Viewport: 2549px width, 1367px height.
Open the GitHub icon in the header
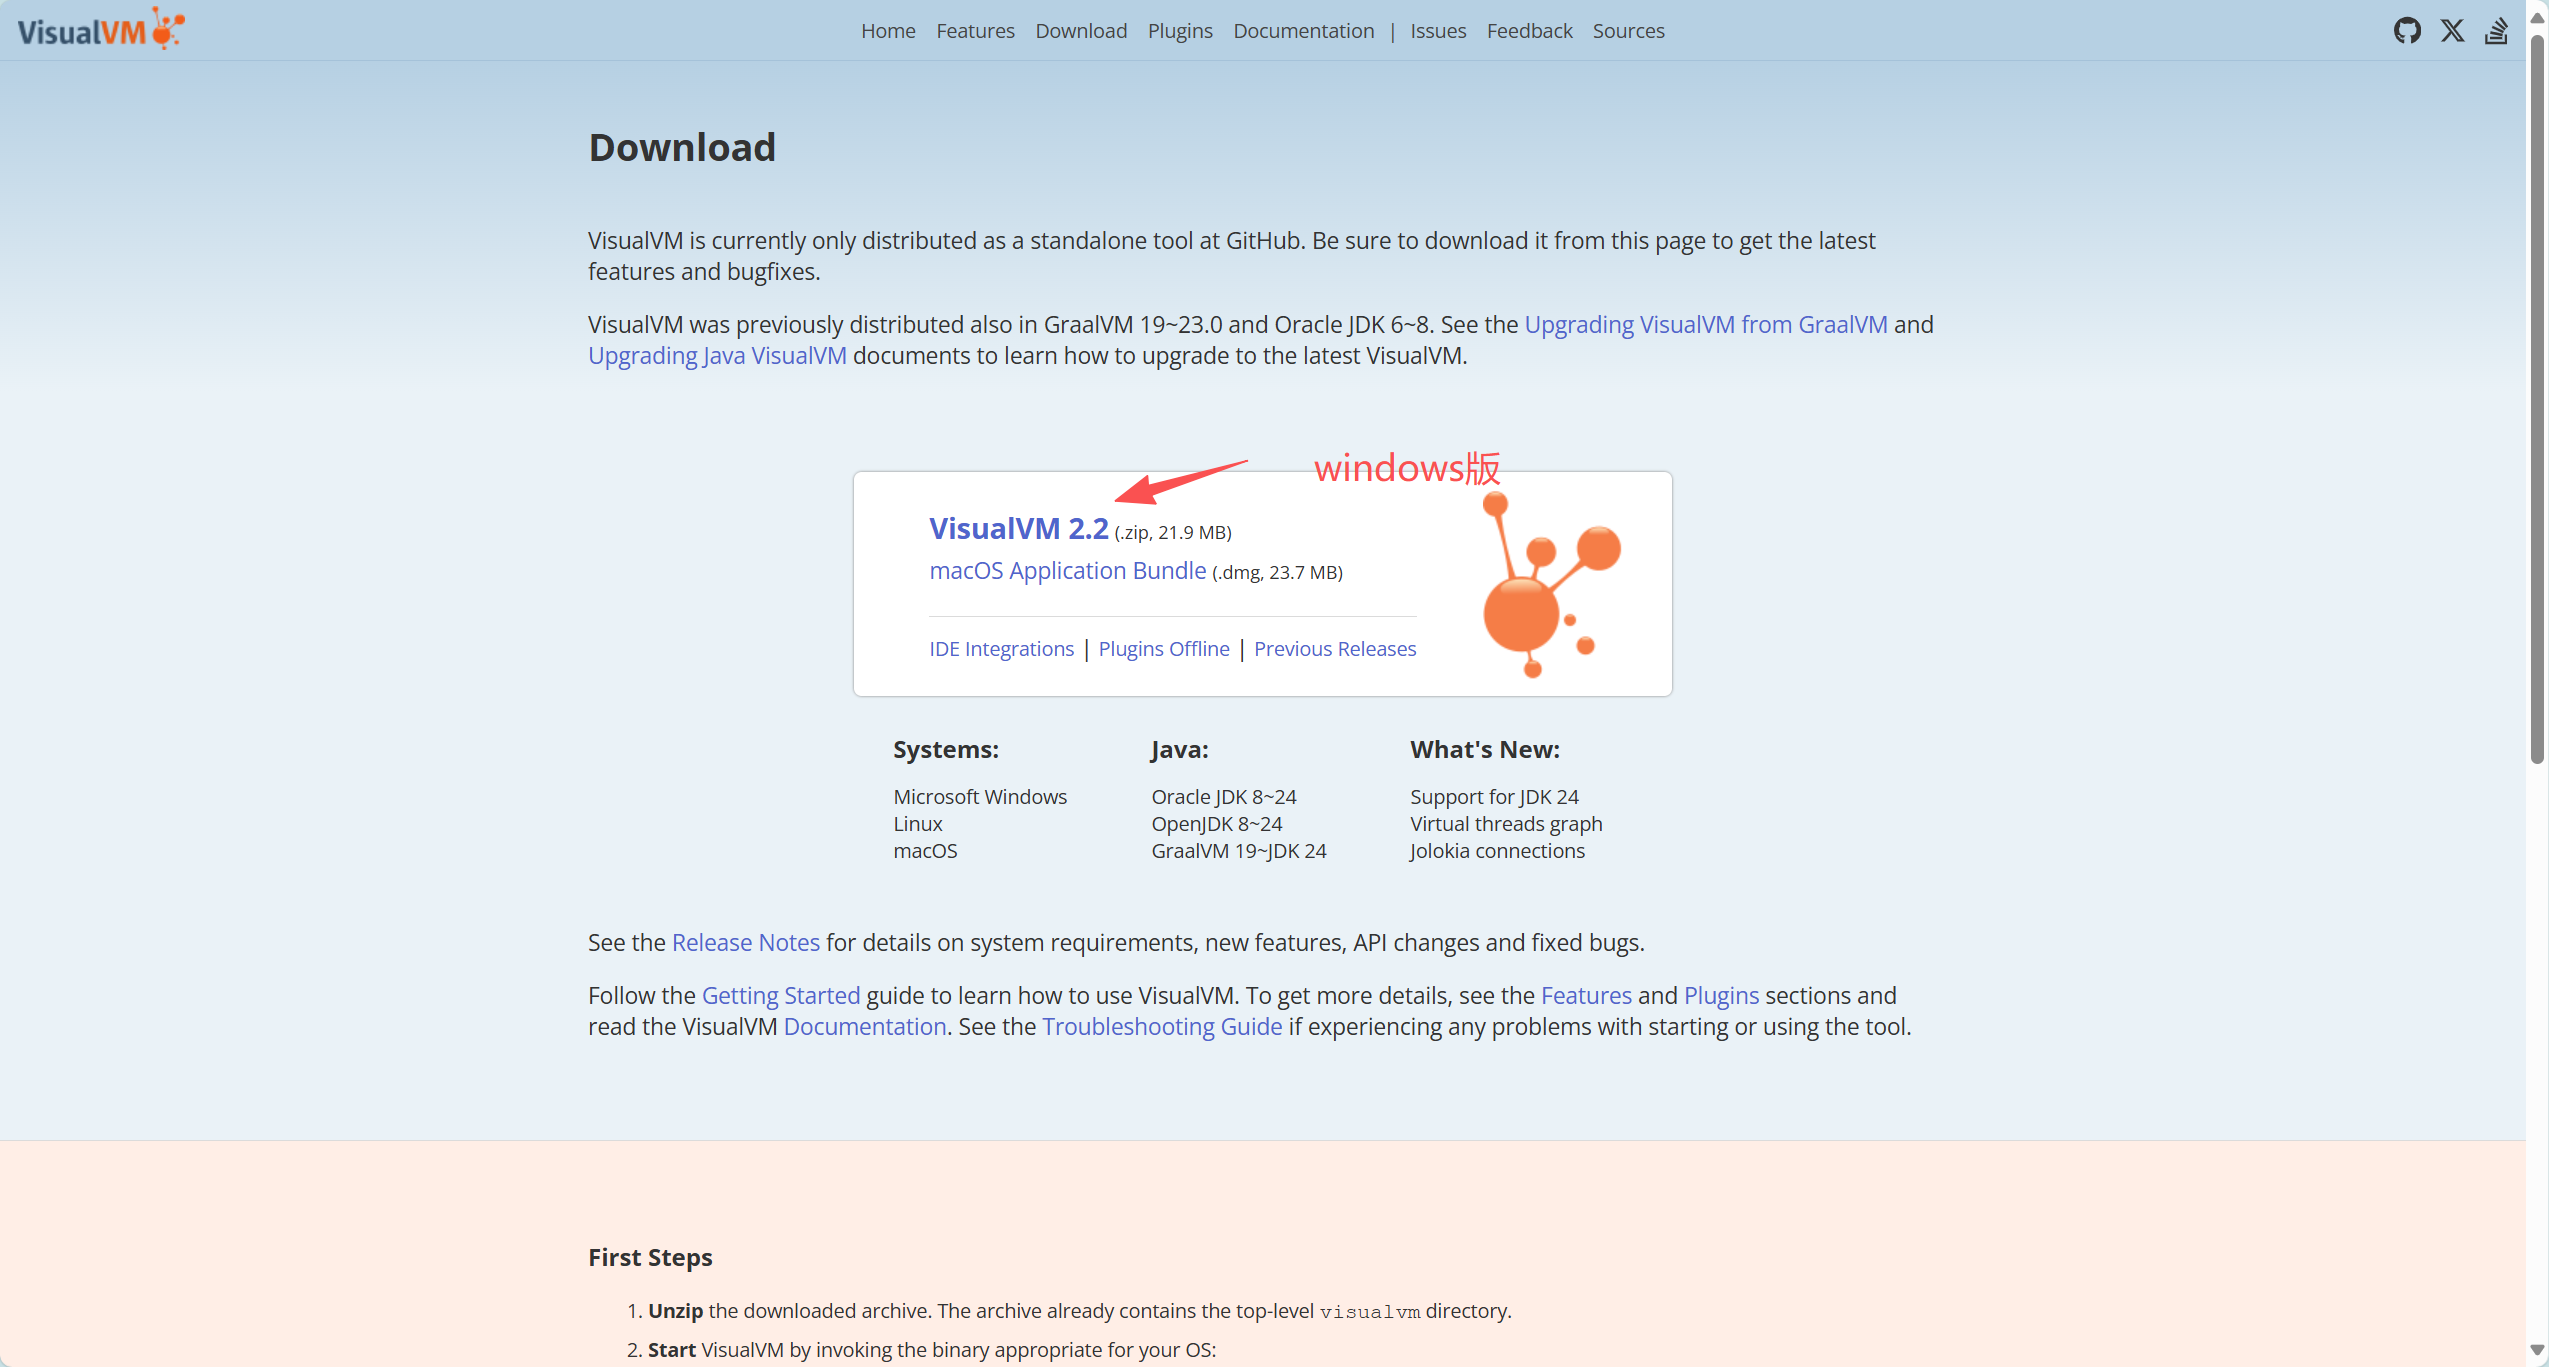coord(2408,30)
